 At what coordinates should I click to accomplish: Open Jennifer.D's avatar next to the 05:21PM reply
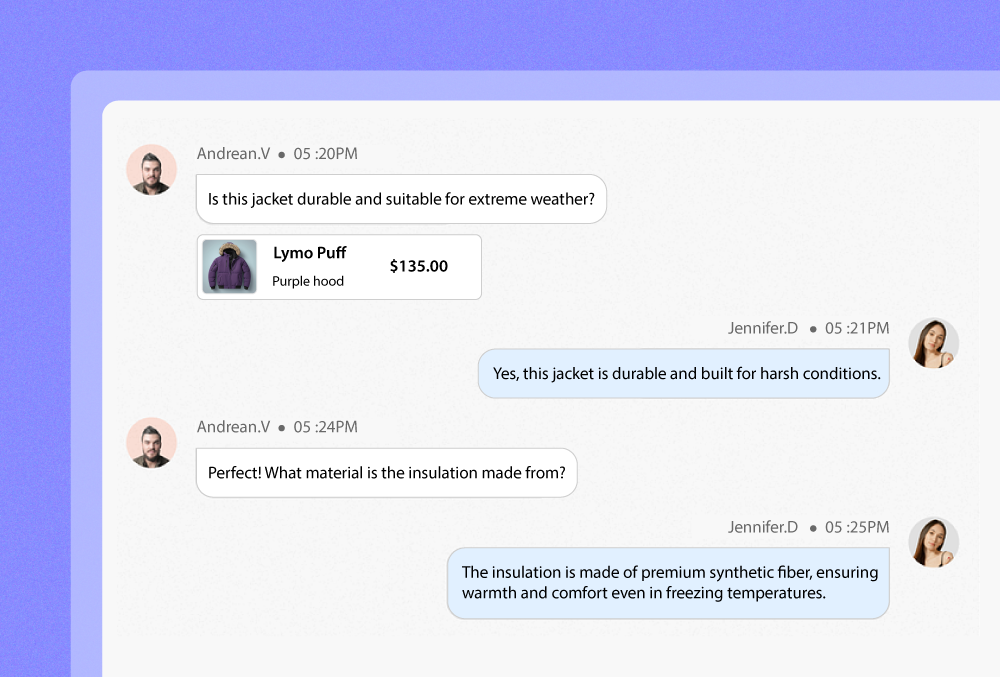click(933, 344)
